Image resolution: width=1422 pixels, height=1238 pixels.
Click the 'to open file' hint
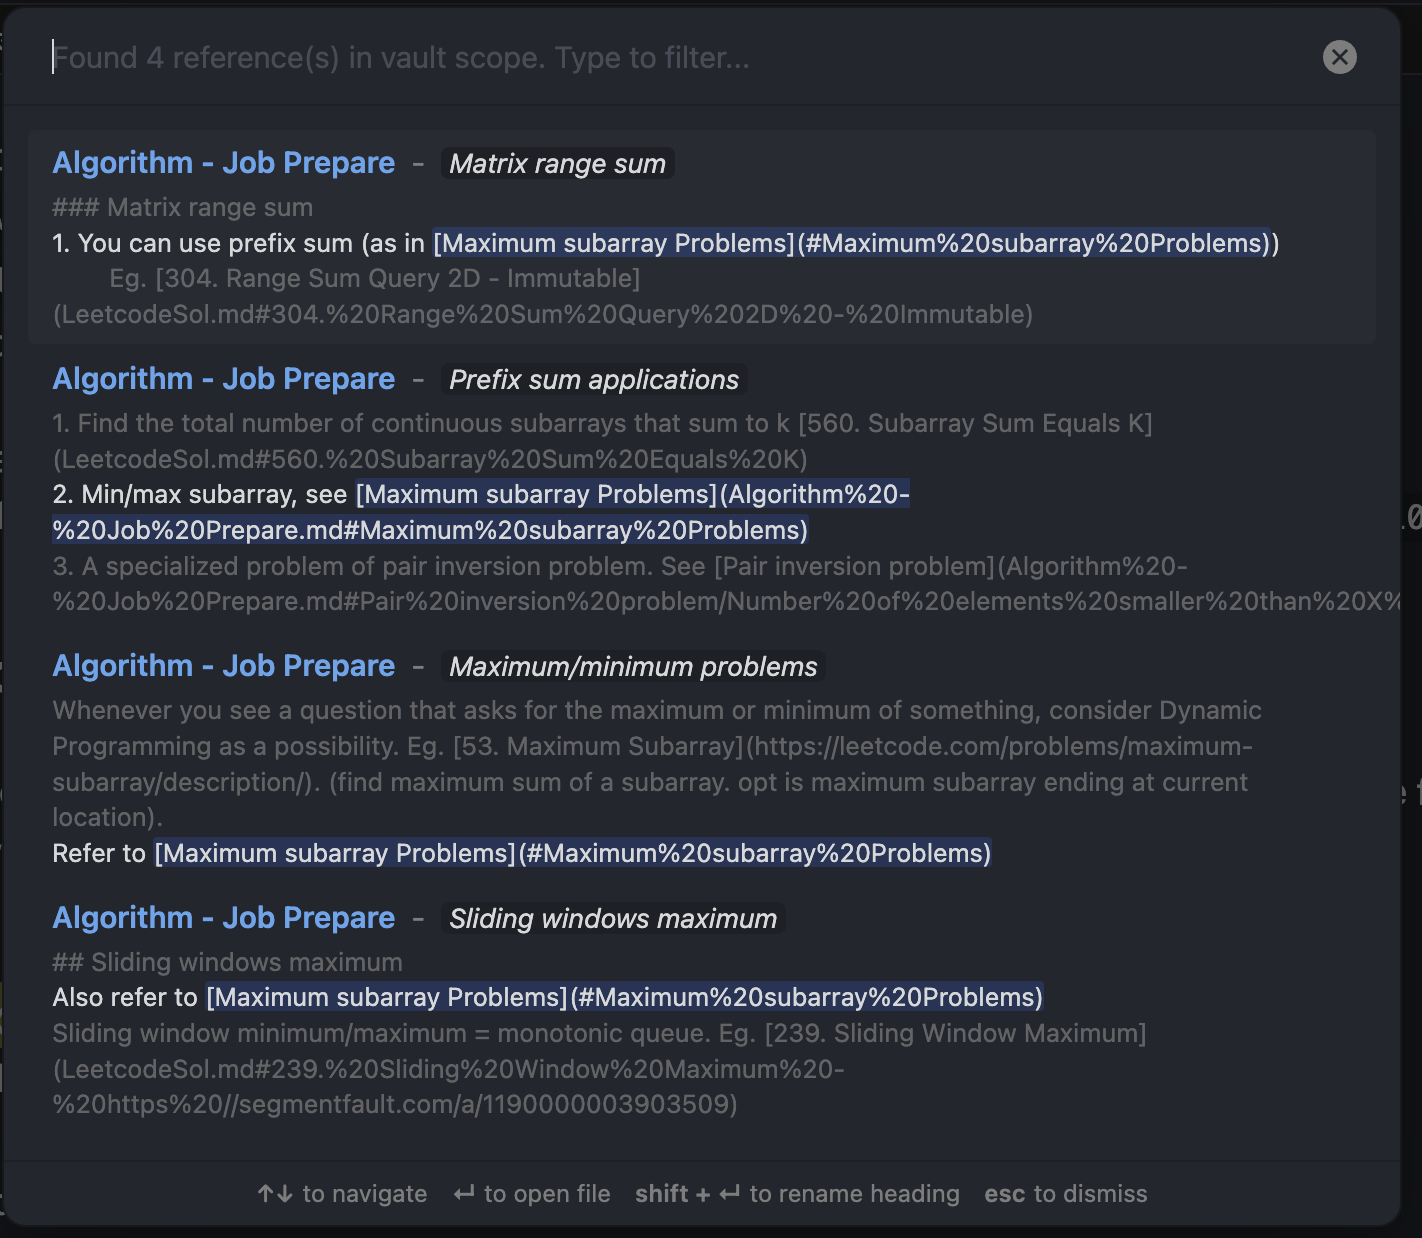[x=531, y=1194]
